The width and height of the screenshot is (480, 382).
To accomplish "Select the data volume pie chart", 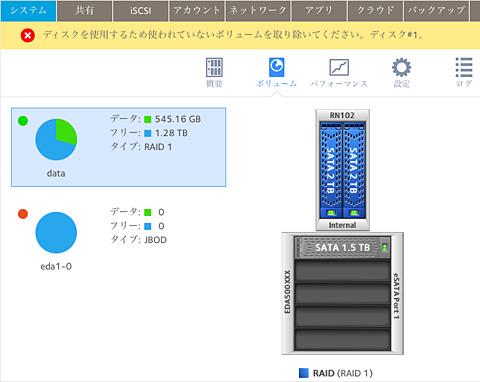I will [x=56, y=139].
